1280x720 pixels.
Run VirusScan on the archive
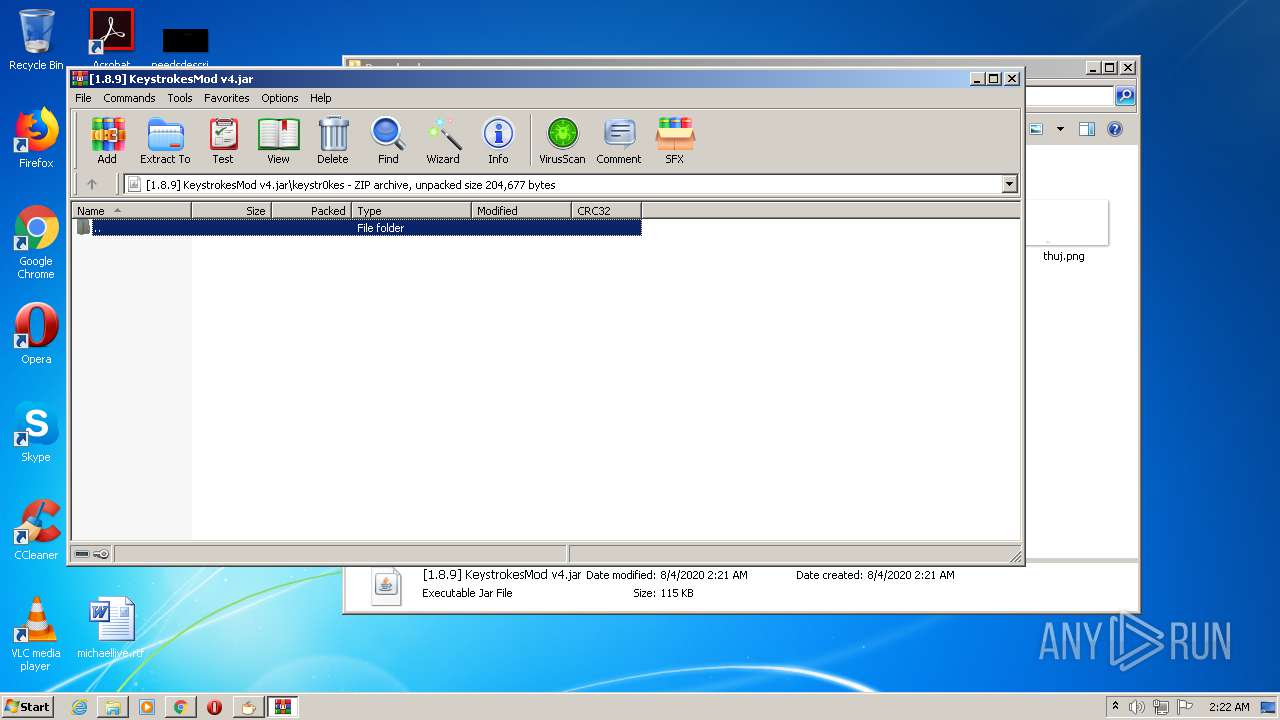(562, 140)
